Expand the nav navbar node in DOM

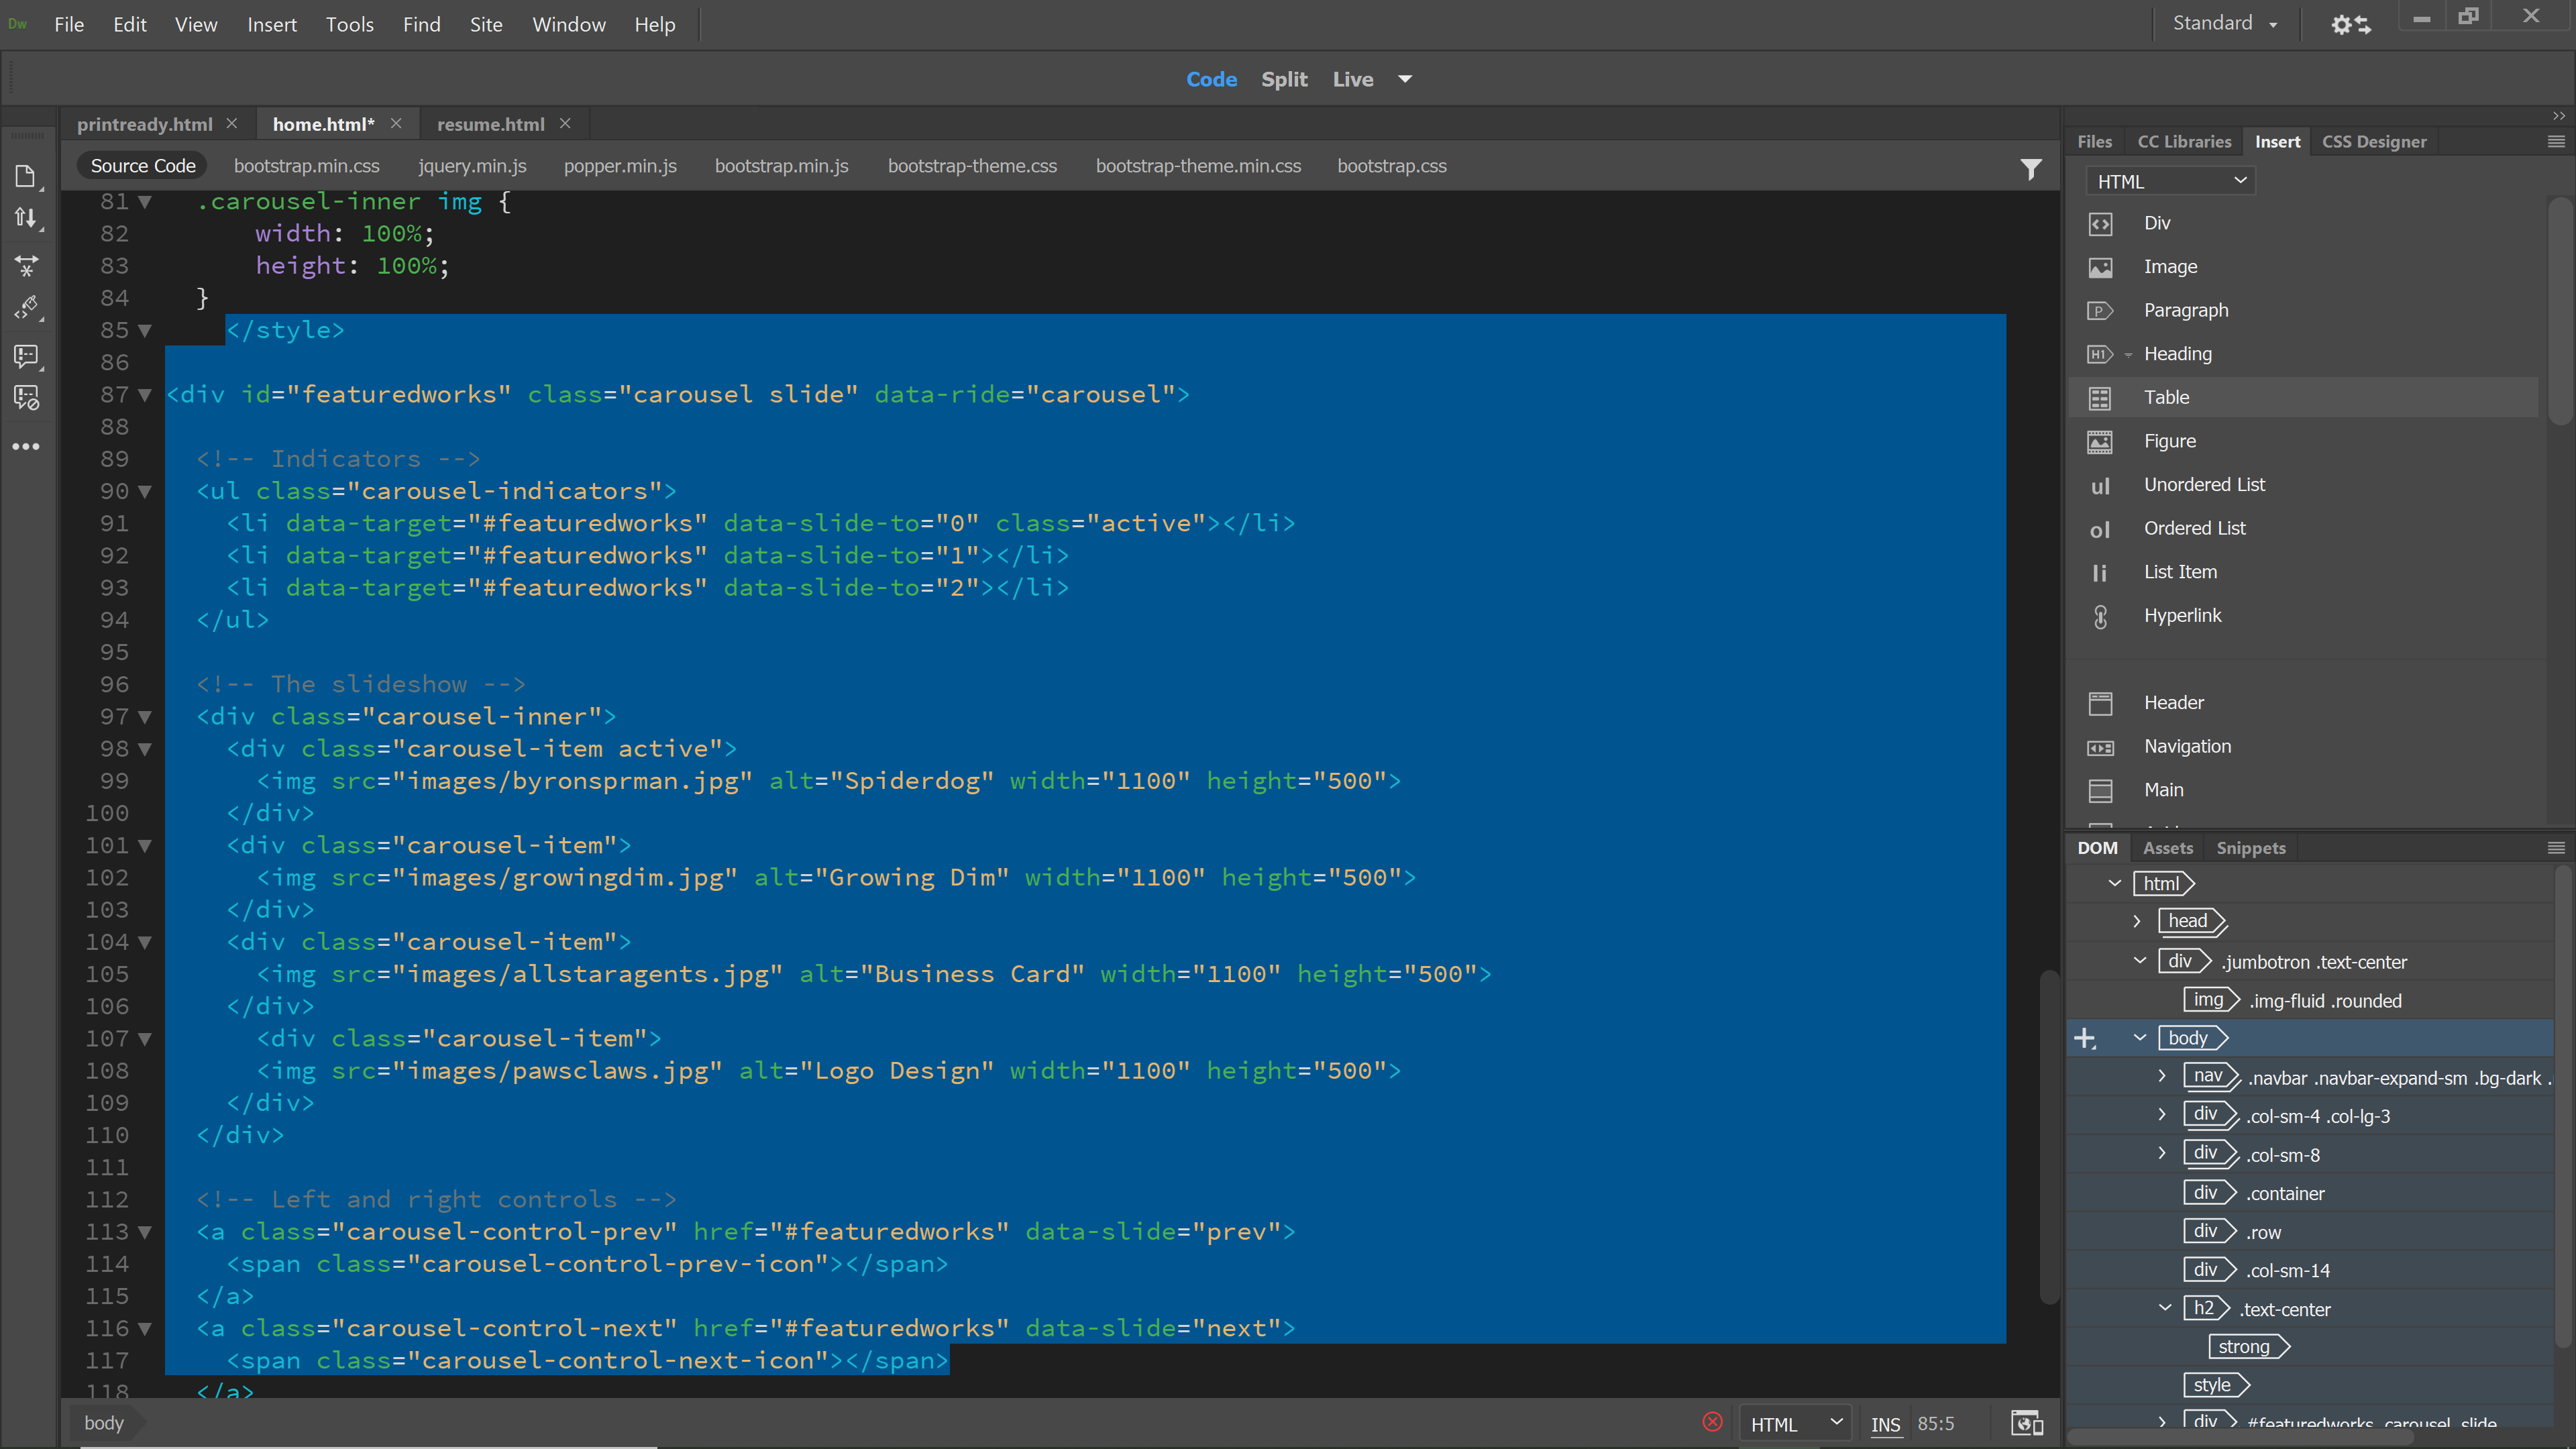(x=2161, y=1077)
